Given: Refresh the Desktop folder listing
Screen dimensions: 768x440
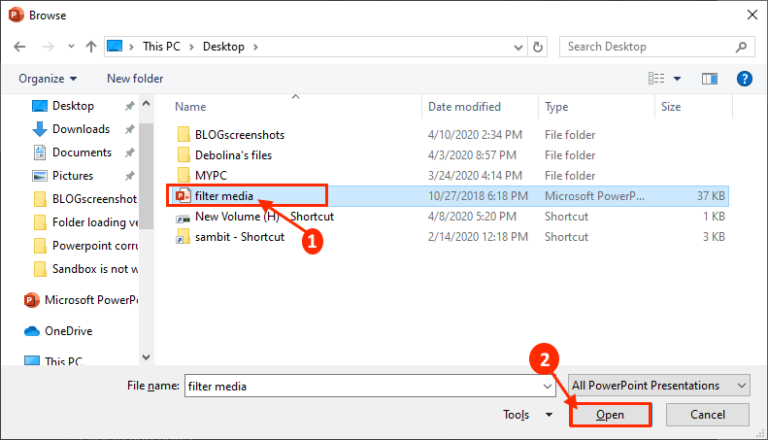Looking at the screenshot, I should [537, 47].
